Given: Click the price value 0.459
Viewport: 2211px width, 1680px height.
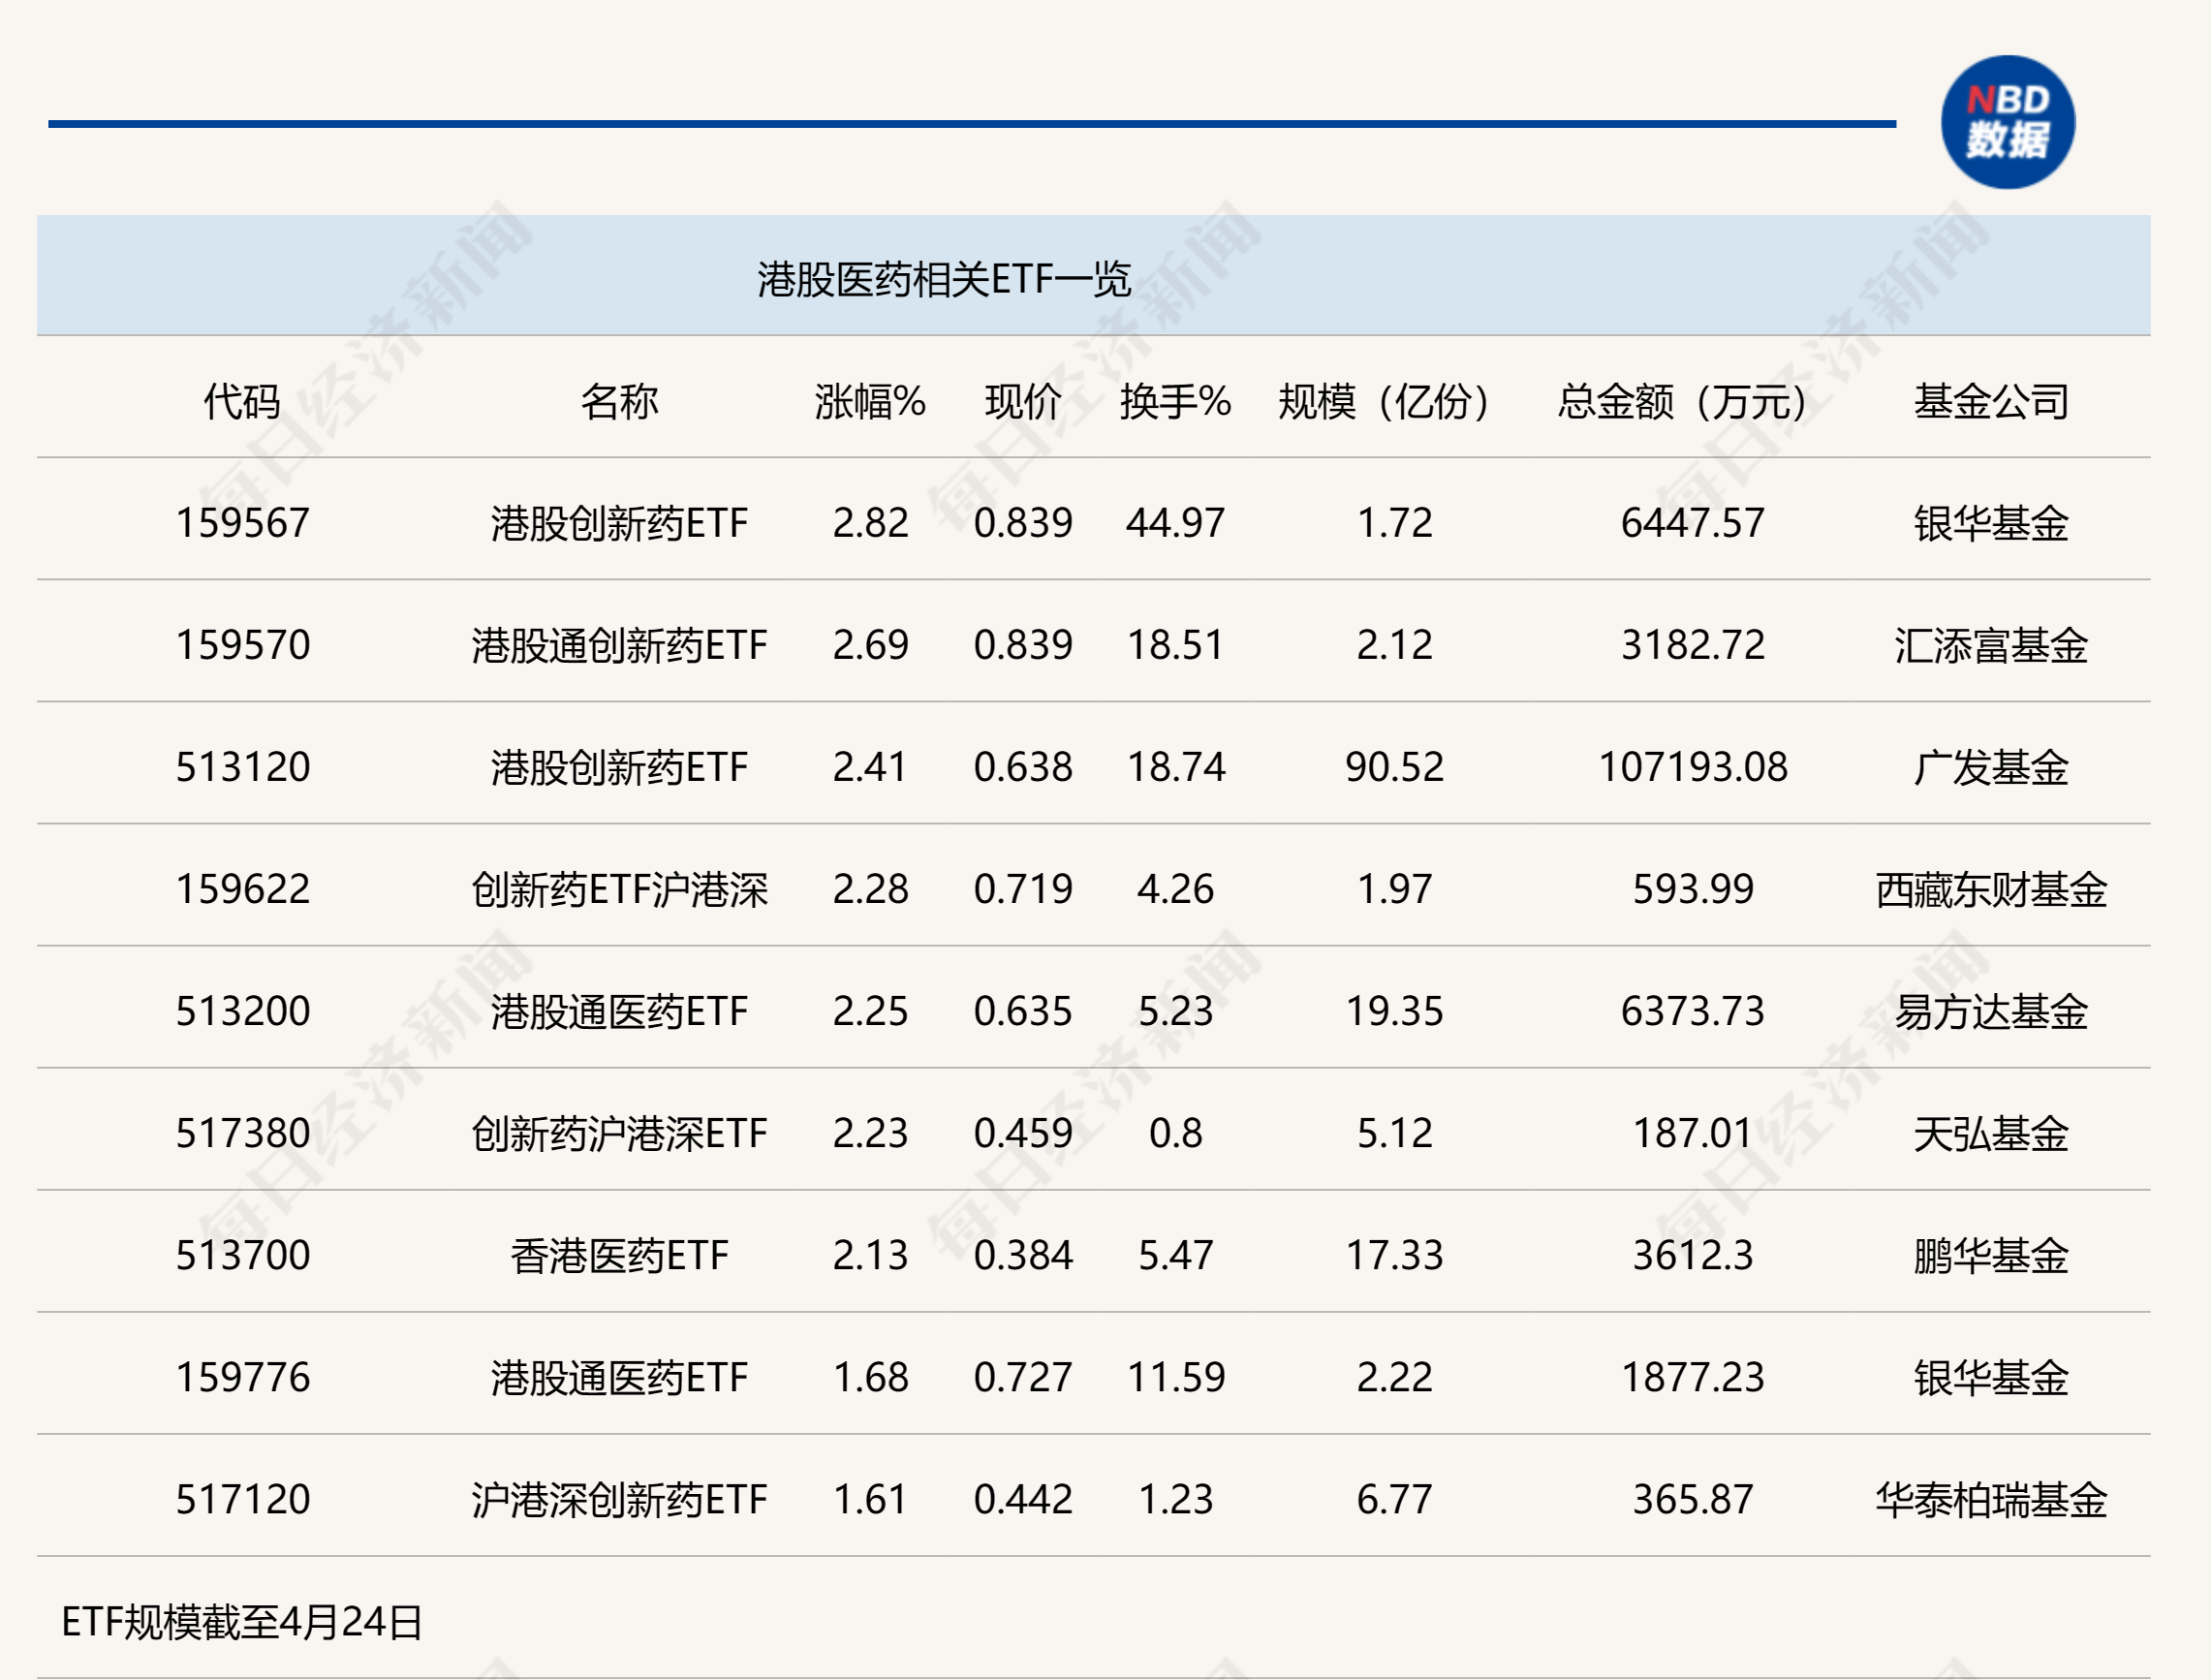Looking at the screenshot, I should (1023, 1133).
